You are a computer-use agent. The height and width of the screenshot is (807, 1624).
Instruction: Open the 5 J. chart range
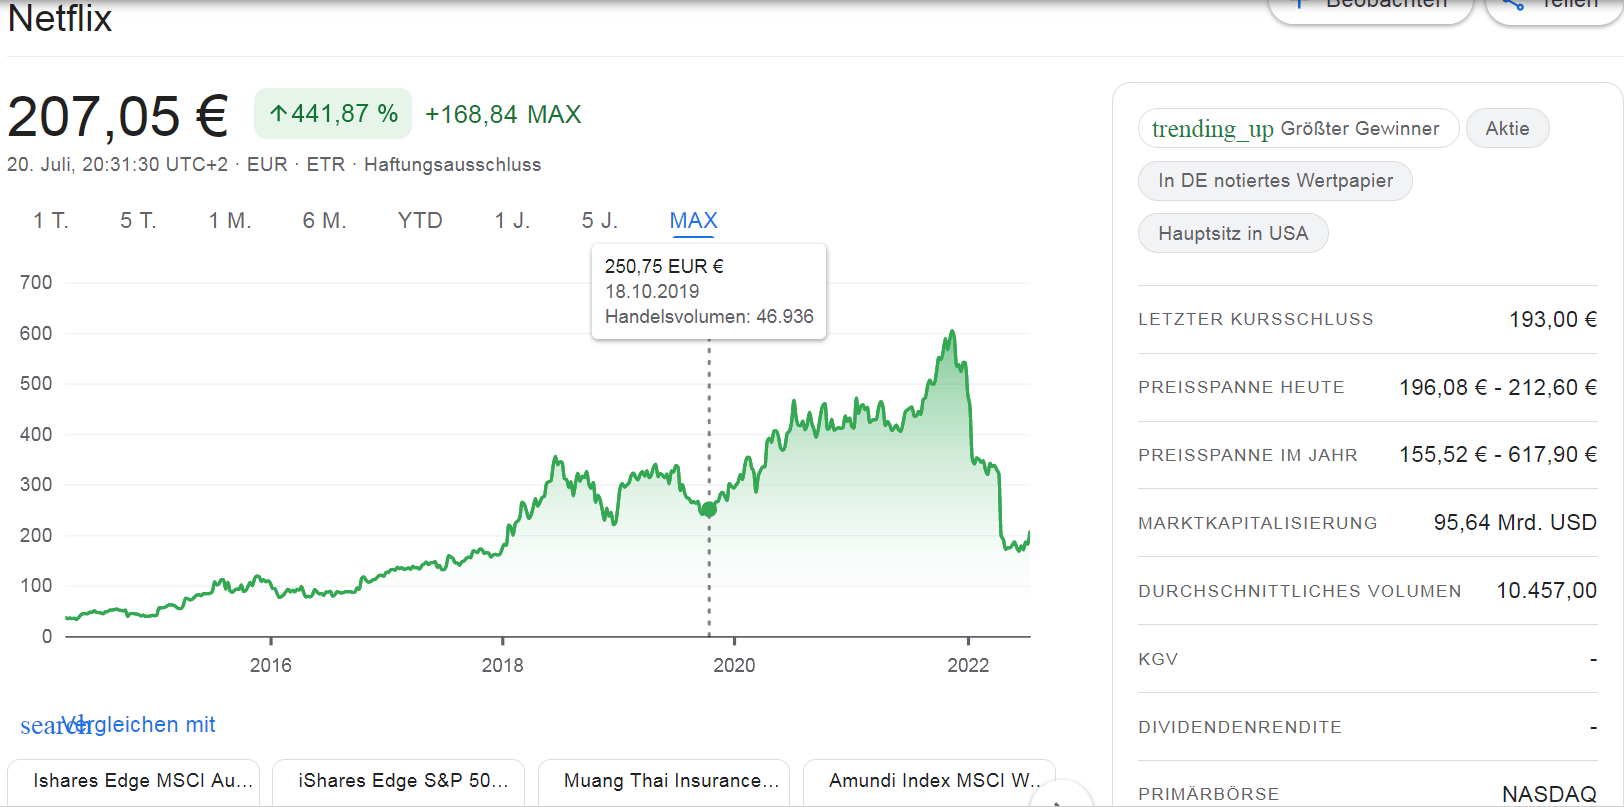[600, 221]
